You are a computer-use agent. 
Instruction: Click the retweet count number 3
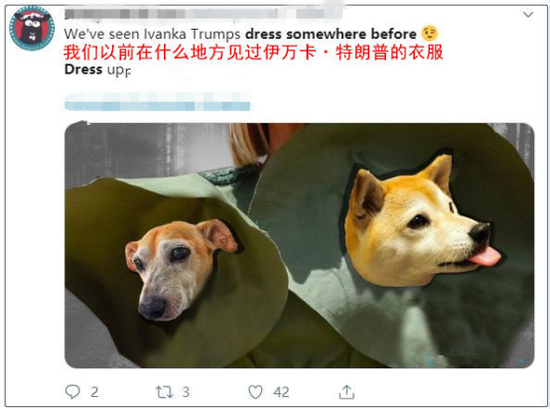186,392
